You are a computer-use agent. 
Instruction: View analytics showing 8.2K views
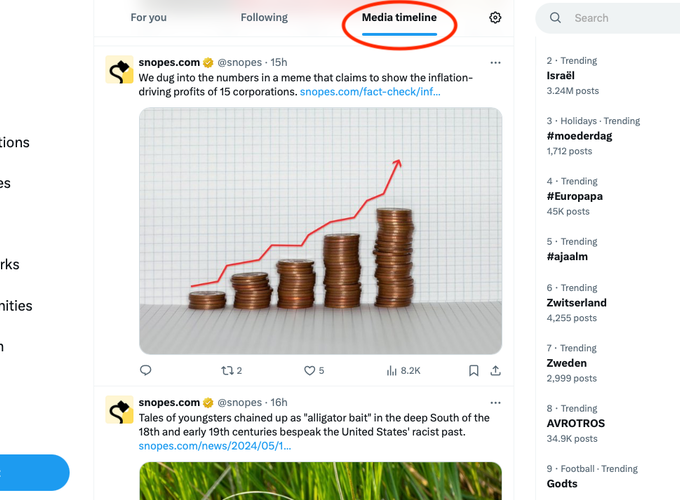point(403,370)
